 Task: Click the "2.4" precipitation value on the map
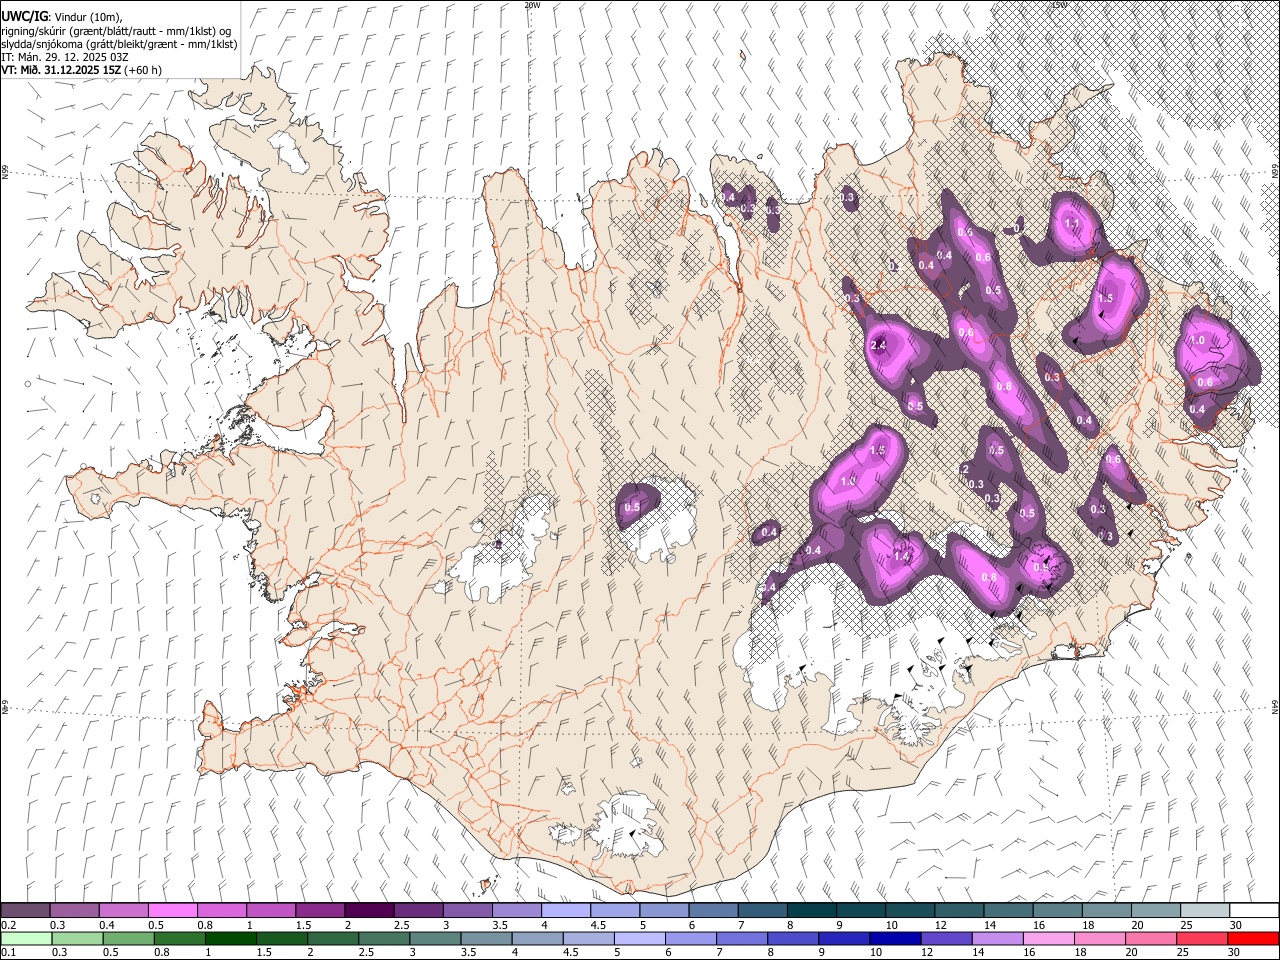(x=879, y=345)
